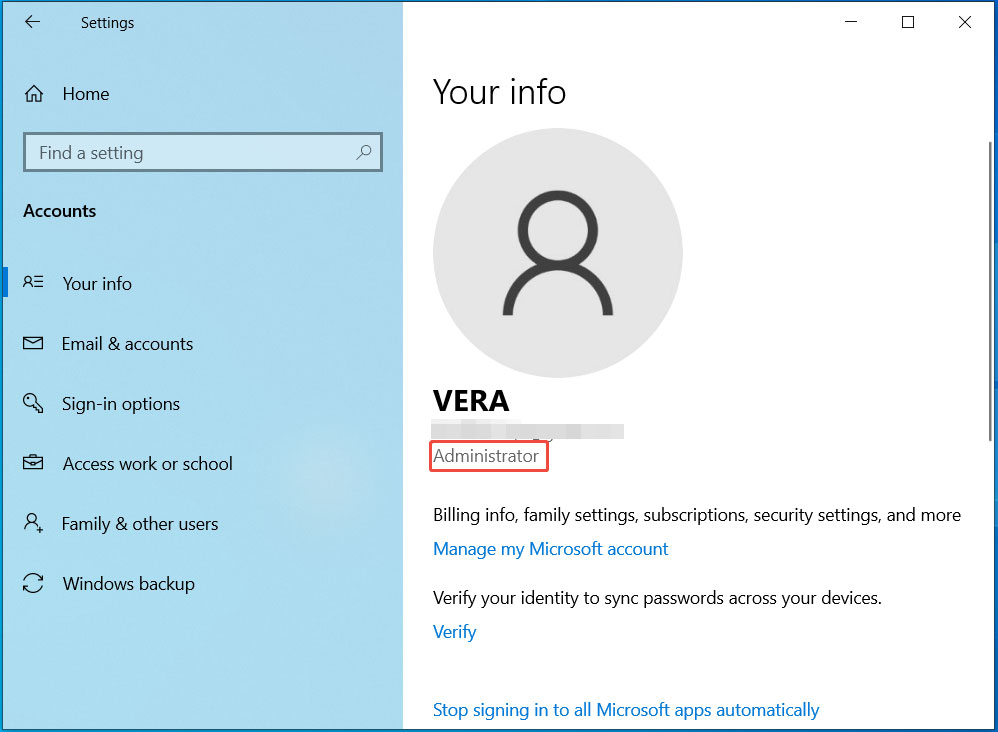
Task: Click the Your info page title
Action: click(499, 92)
